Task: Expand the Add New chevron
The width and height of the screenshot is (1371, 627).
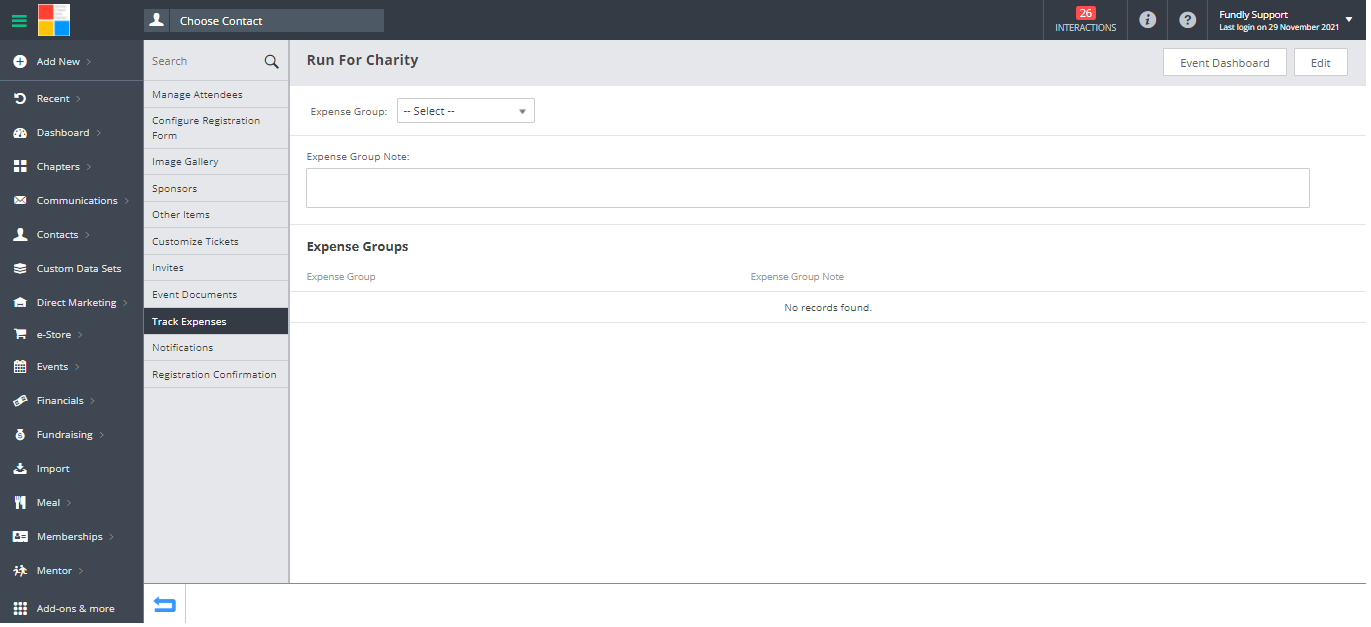Action: point(89,62)
